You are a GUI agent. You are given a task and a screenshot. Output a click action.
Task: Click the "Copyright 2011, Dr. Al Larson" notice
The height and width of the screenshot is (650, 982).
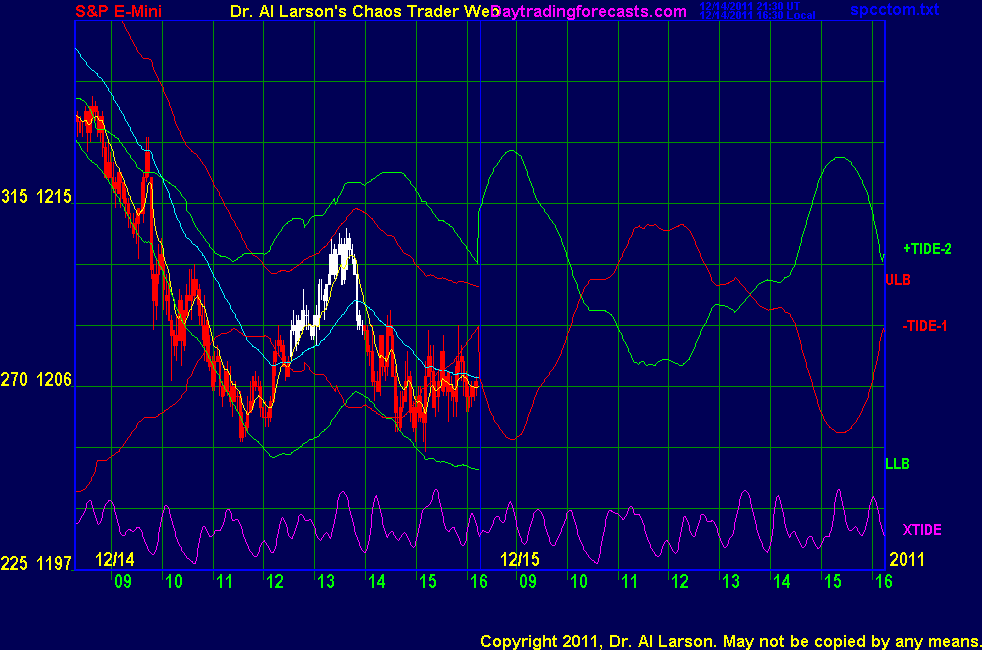(x=598, y=641)
